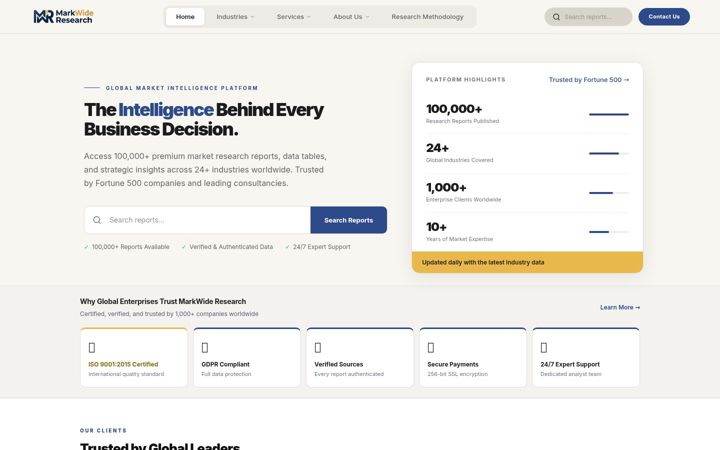Click the MarkWide Research logo

(63, 17)
